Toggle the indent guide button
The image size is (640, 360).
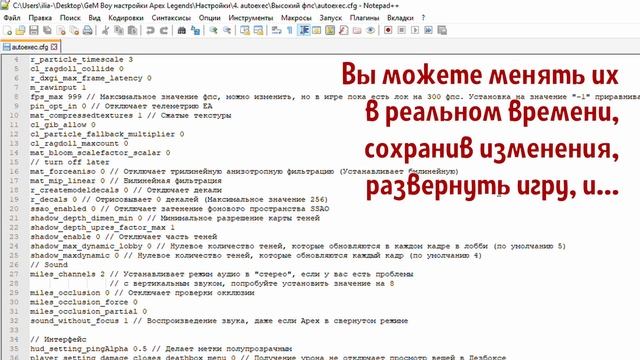click(x=304, y=30)
